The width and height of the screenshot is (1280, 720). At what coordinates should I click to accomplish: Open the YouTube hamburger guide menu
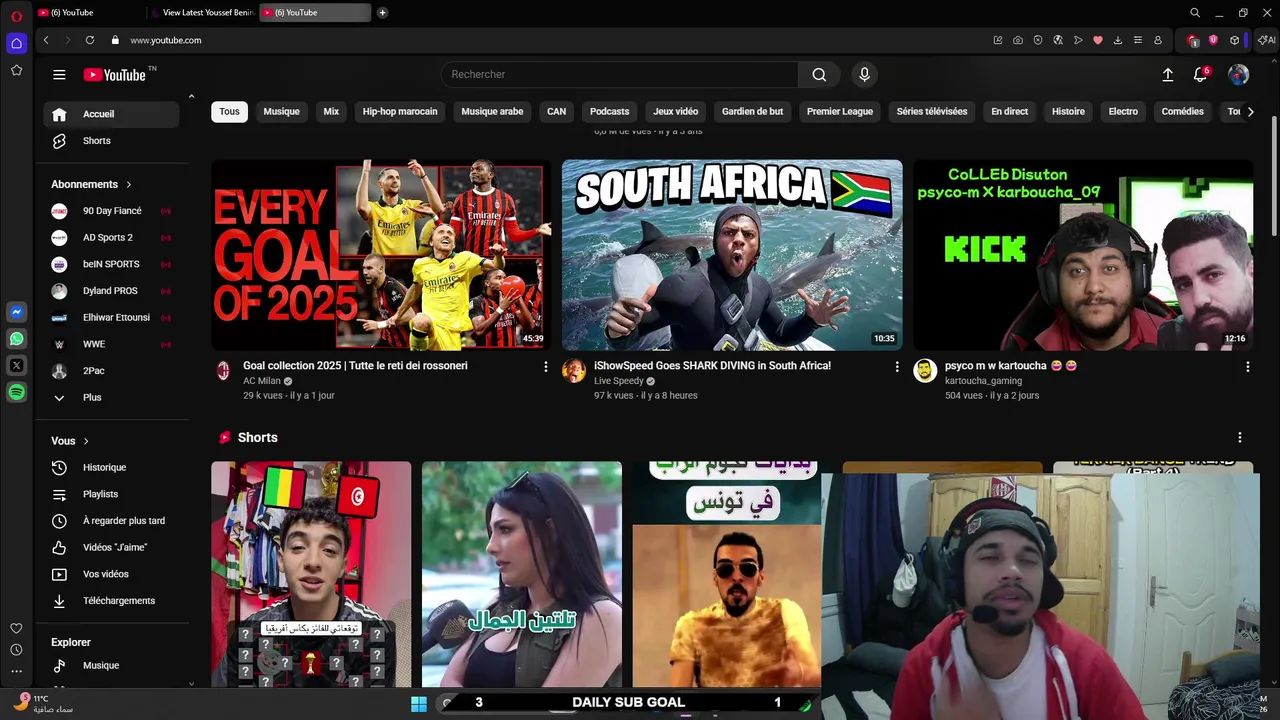click(x=59, y=74)
